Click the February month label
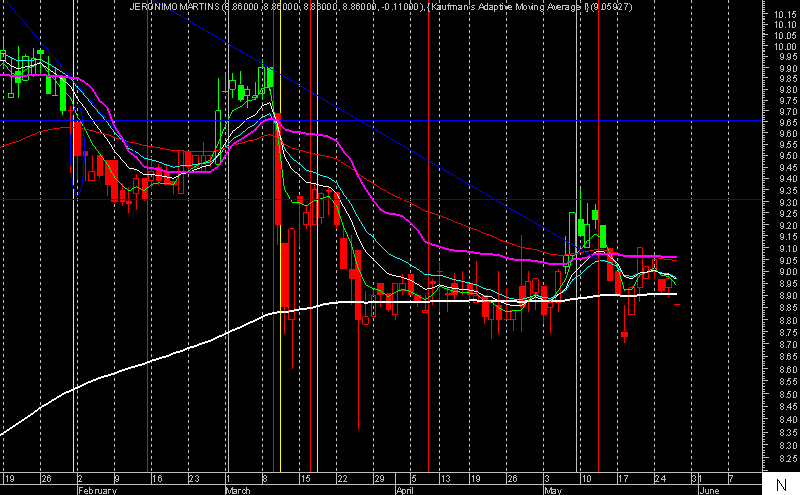The width and height of the screenshot is (800, 495). 97,490
